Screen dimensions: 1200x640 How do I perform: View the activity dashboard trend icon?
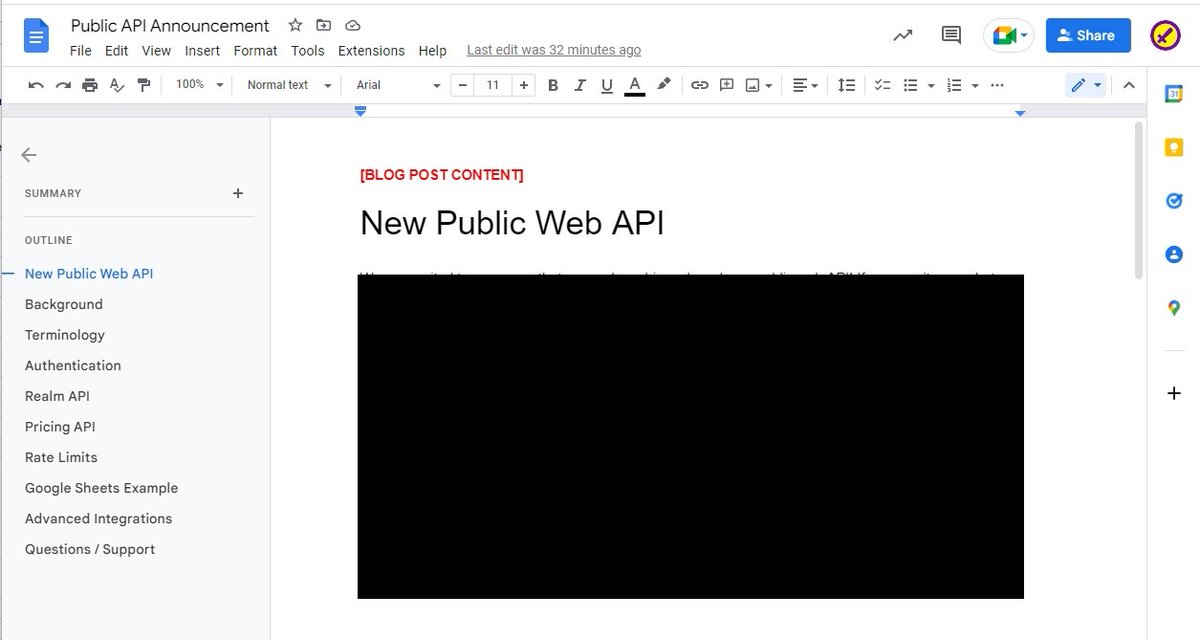(903, 35)
